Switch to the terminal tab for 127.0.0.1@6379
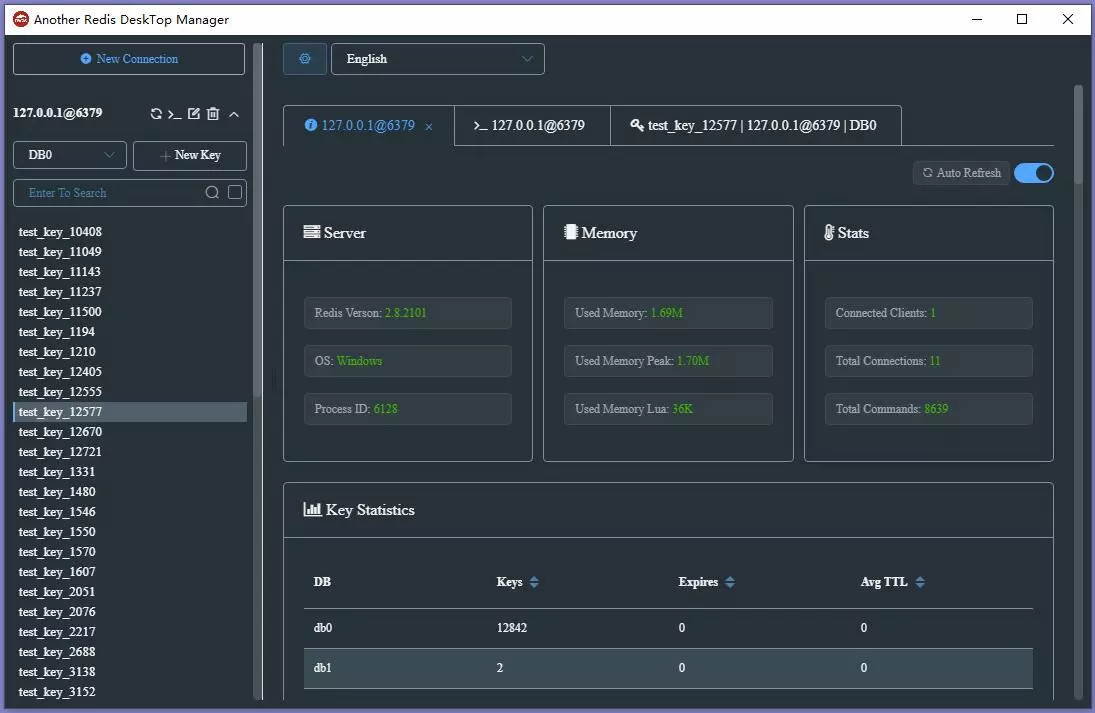The width and height of the screenshot is (1095, 713). coord(532,126)
